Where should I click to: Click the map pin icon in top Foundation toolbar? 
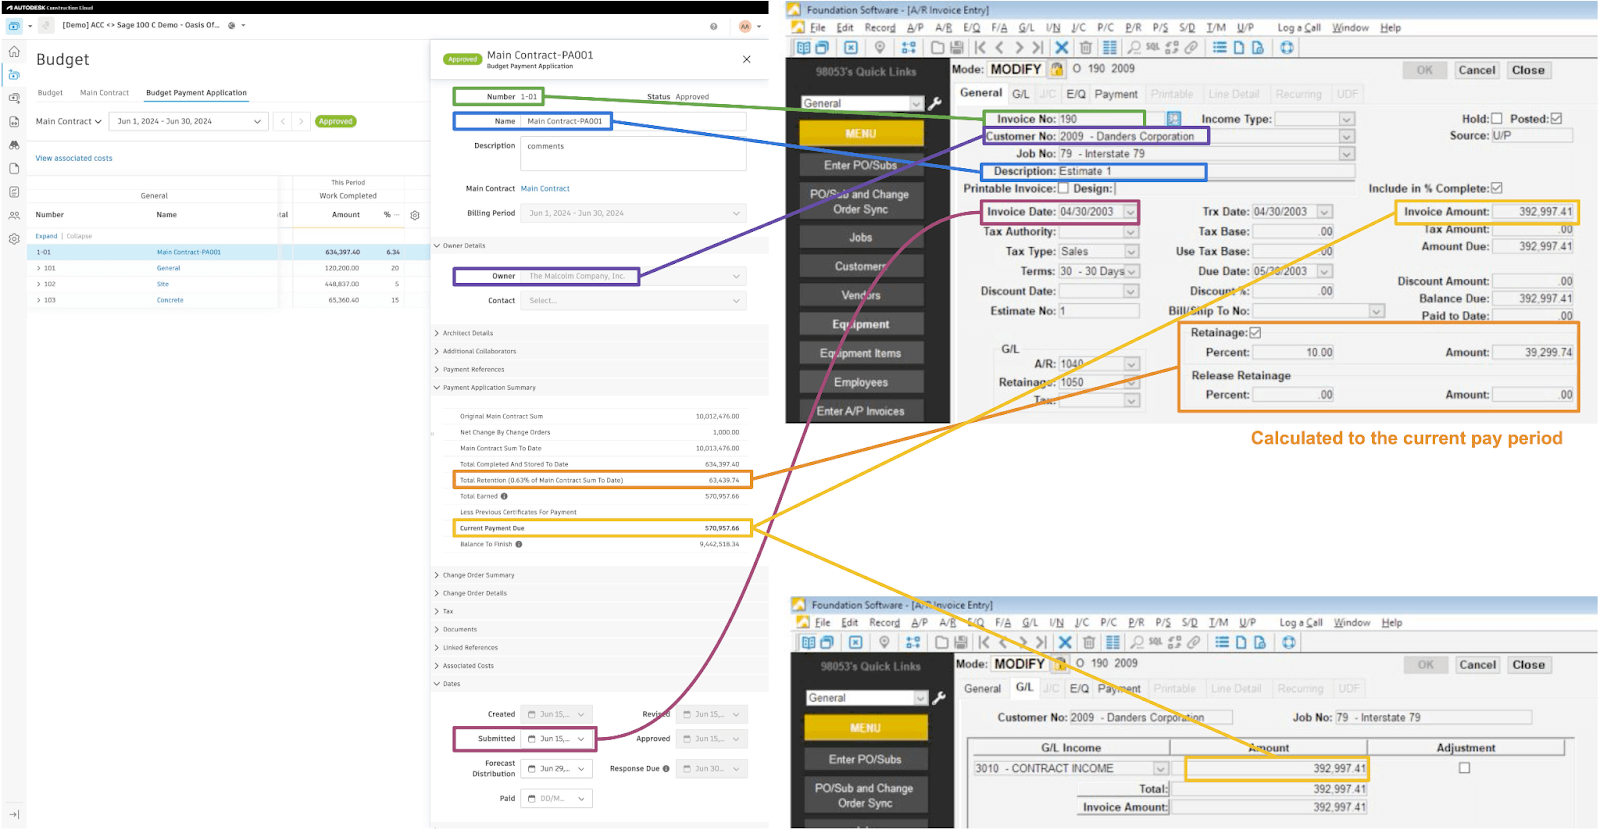point(879,47)
